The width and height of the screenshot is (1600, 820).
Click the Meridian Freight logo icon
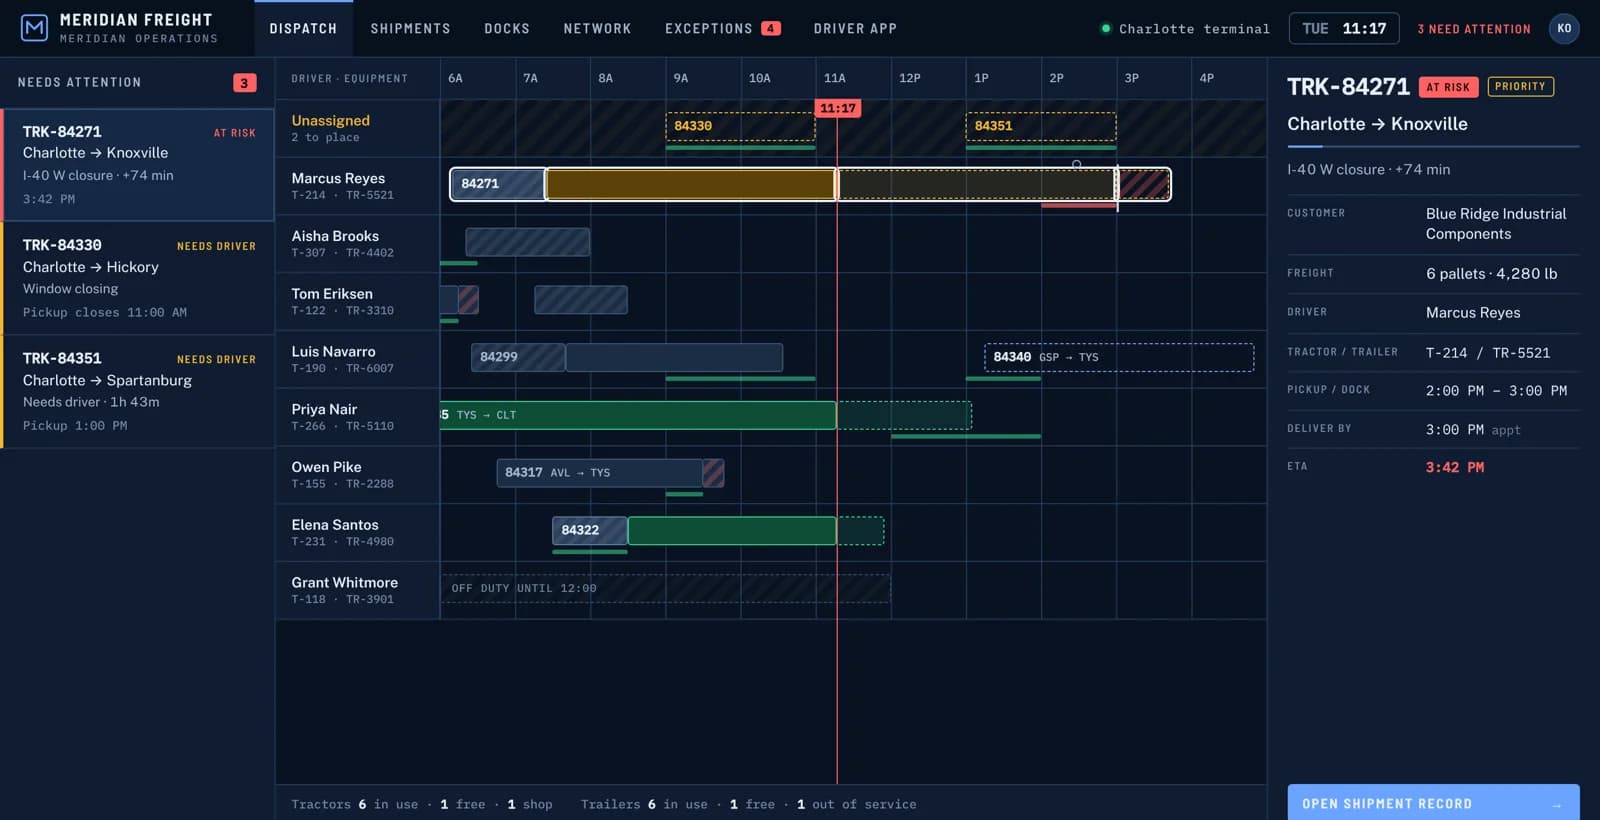34,28
